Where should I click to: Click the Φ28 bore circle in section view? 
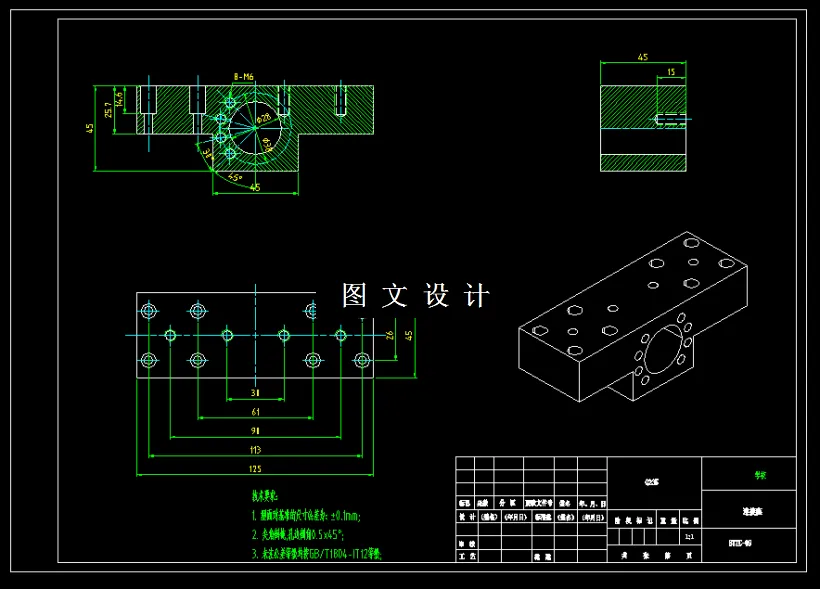(255, 127)
